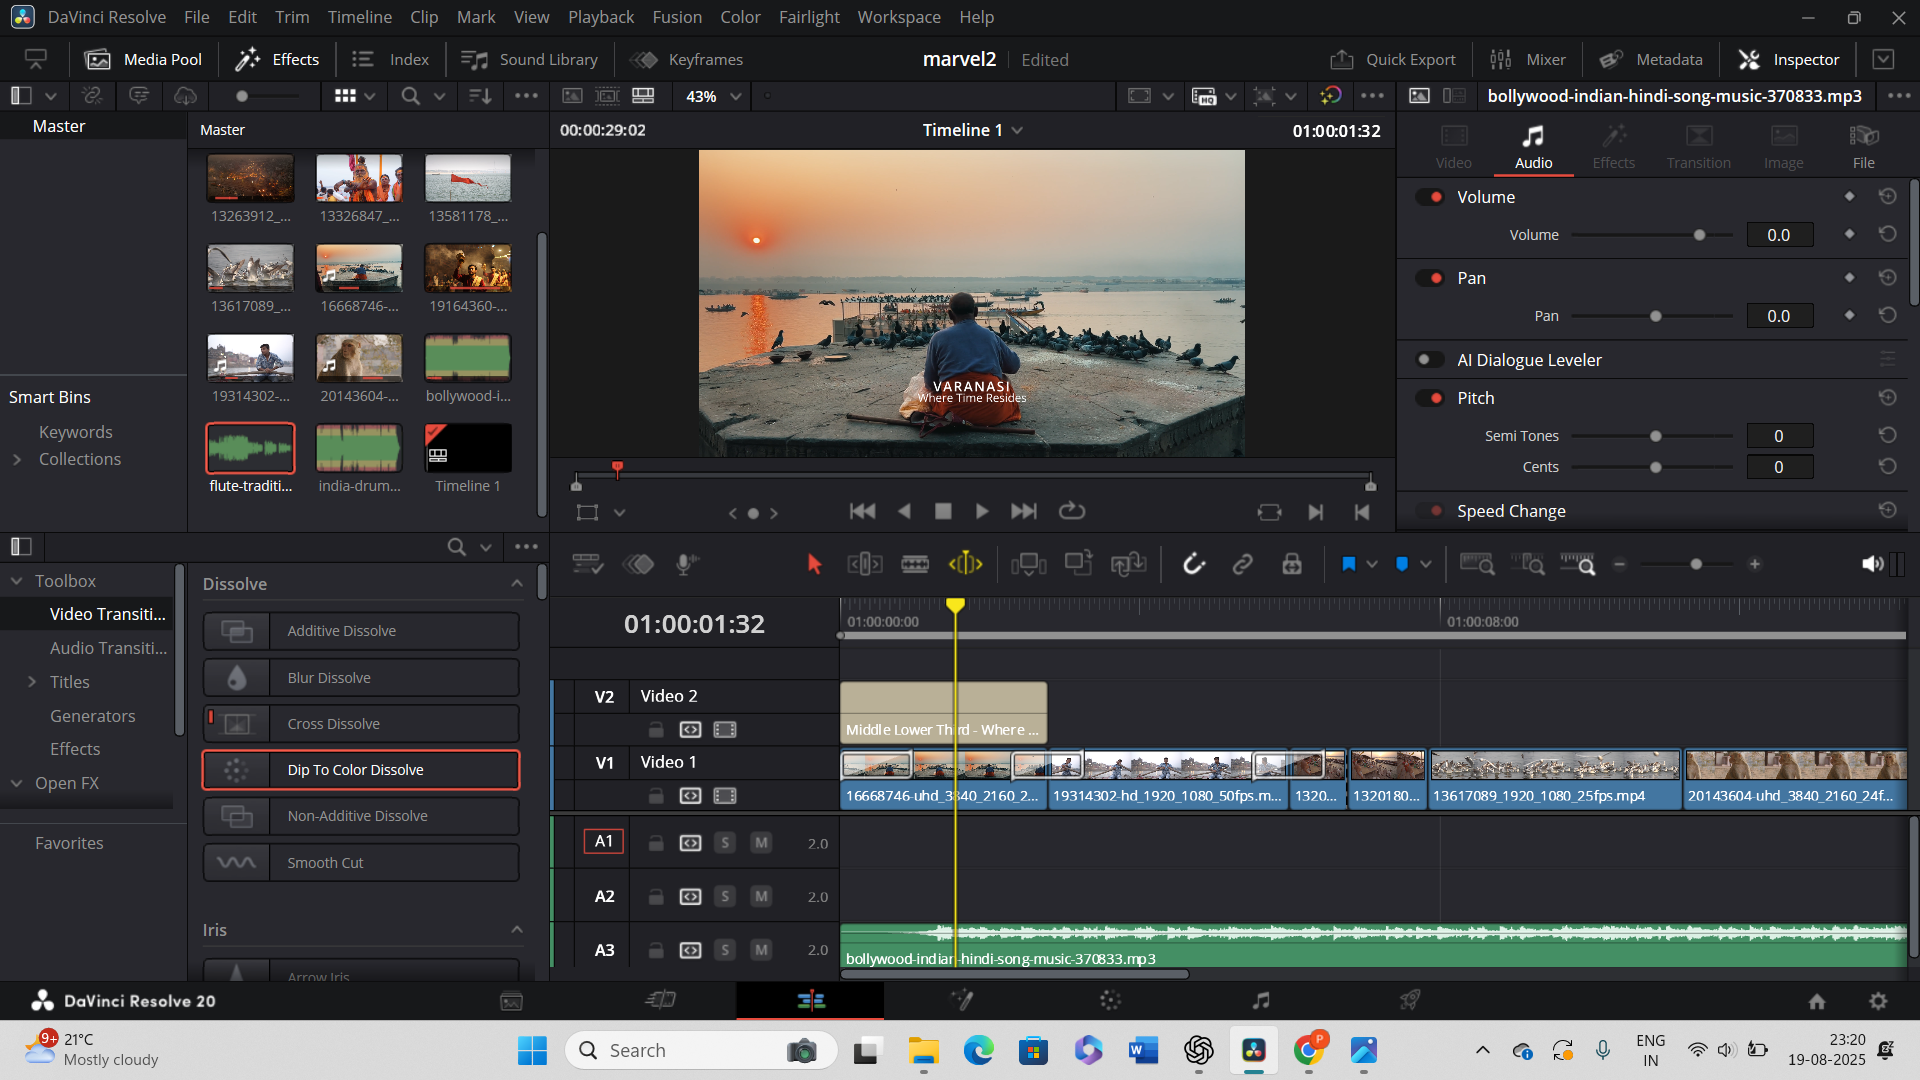Select the Blade edit mode tool
This screenshot has height=1080, width=1920.
pyautogui.click(x=914, y=564)
